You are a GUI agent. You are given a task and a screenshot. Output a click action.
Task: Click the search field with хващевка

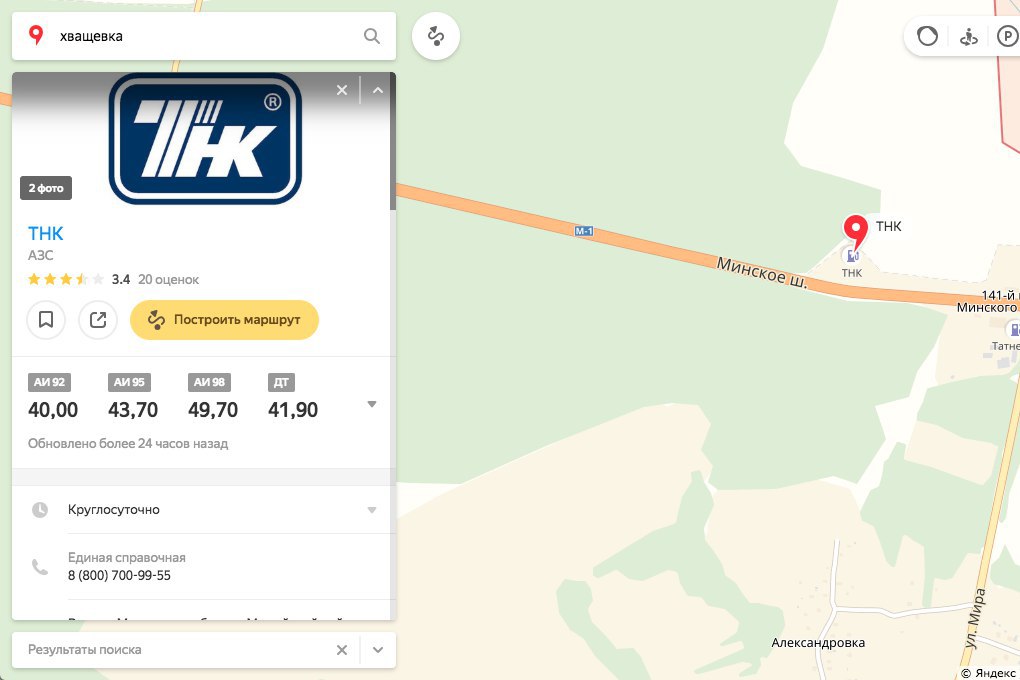[x=204, y=36]
